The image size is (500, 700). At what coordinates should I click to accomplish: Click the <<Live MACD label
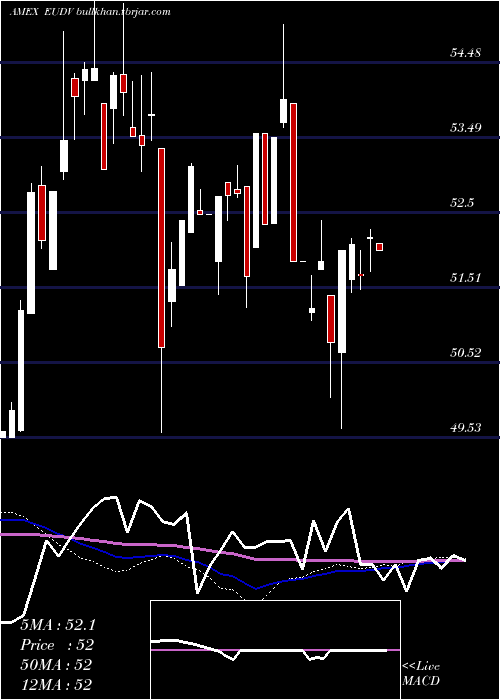click(x=421, y=674)
